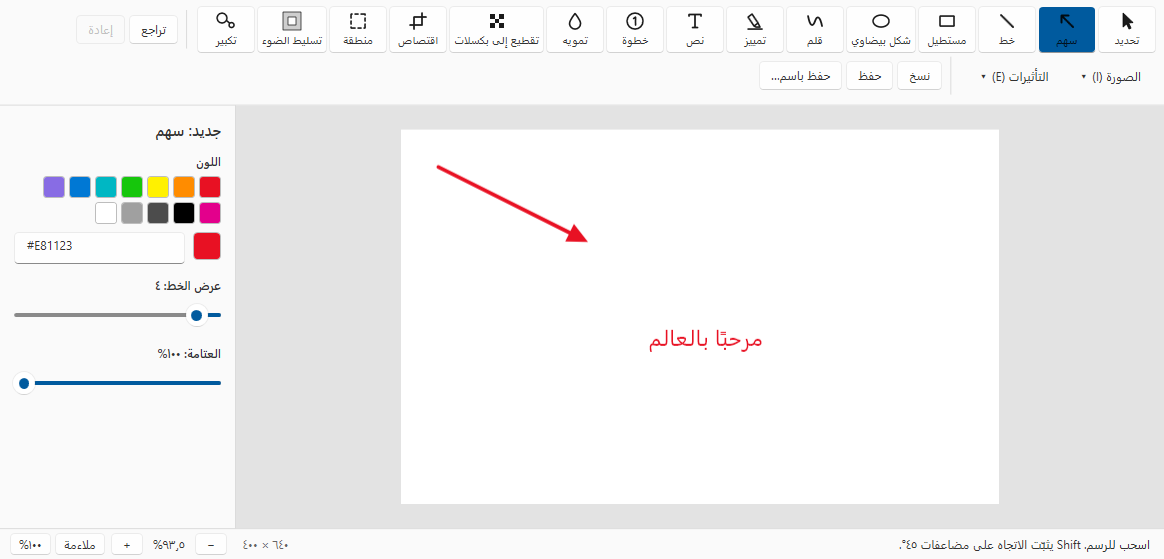Viewport: 1164px width, 559px height.
Task: Select the قلم (pen) freehand tool
Action: 814,30
